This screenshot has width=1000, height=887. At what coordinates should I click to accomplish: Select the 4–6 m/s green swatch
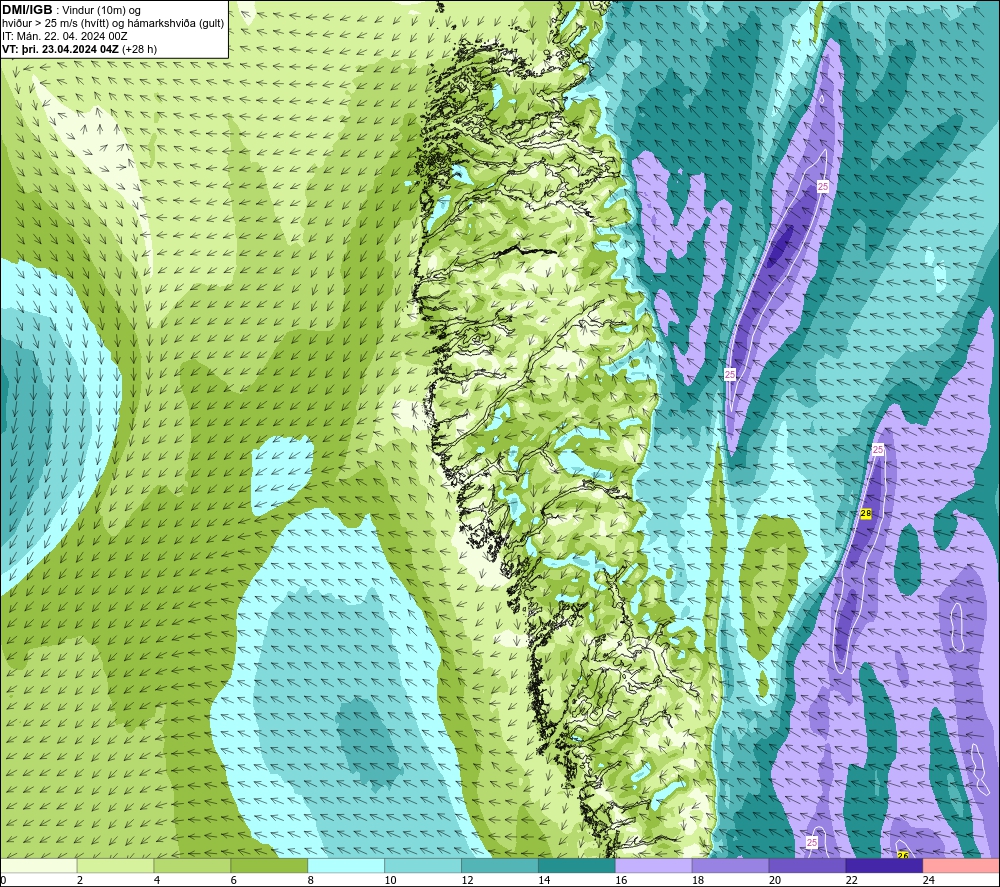(x=192, y=866)
